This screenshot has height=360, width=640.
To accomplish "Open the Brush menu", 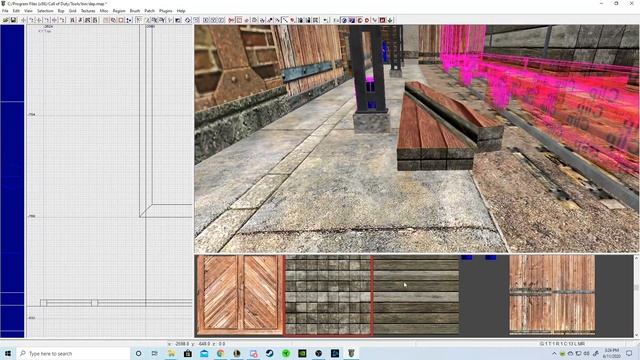I will pyautogui.click(x=135, y=11).
